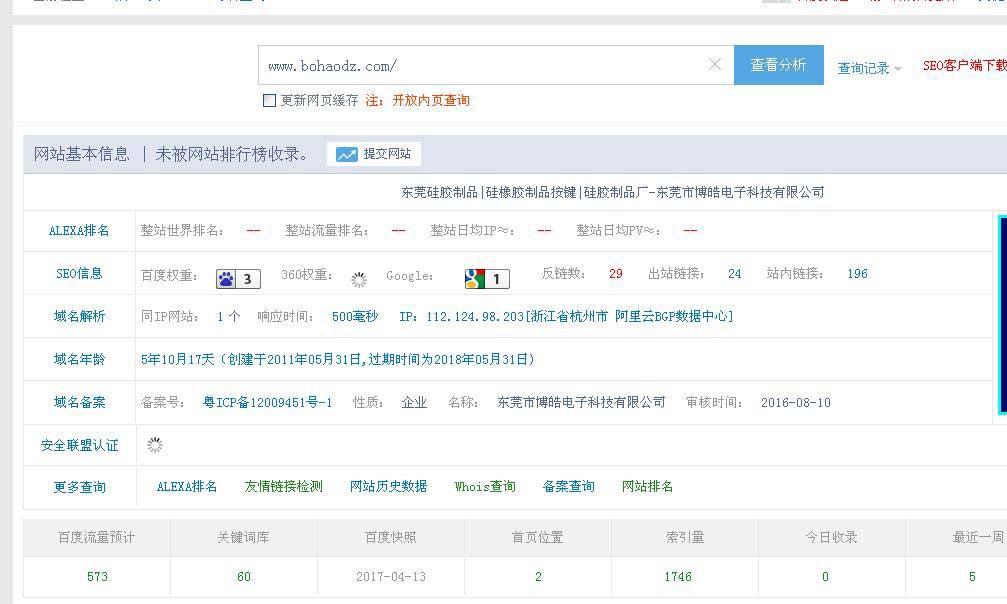Click the Baidu weight paw icon
1007x604 pixels.
pyautogui.click(x=227, y=279)
